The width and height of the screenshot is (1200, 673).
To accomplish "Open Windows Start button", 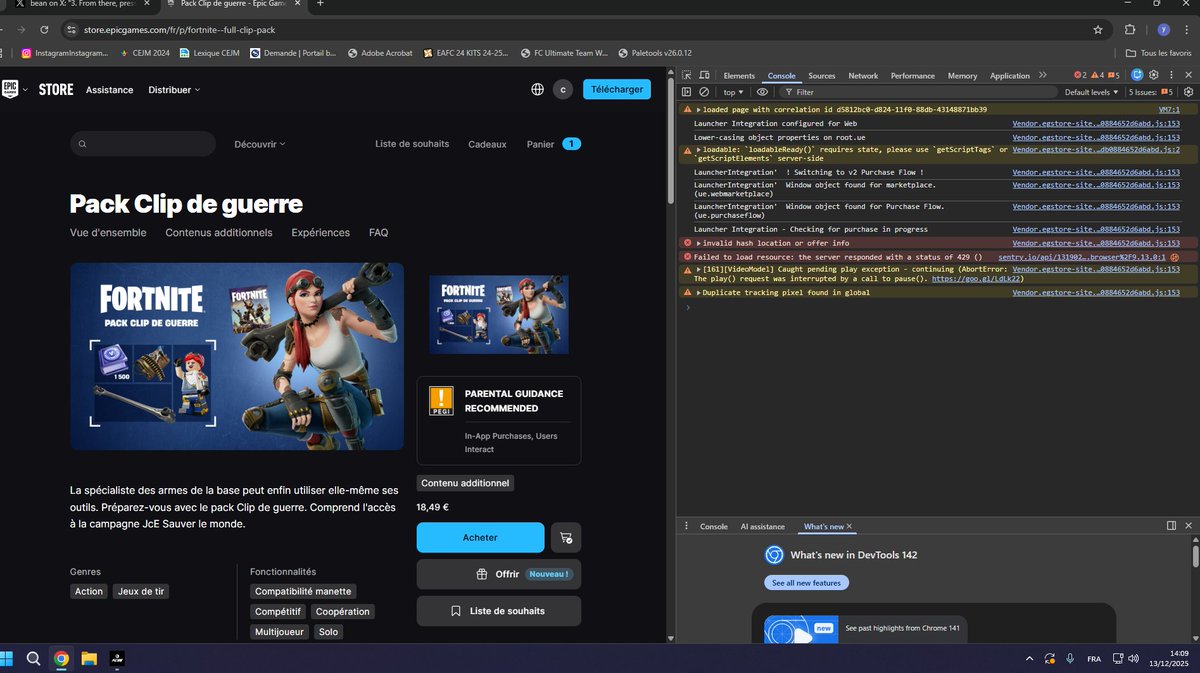I will 8,659.
